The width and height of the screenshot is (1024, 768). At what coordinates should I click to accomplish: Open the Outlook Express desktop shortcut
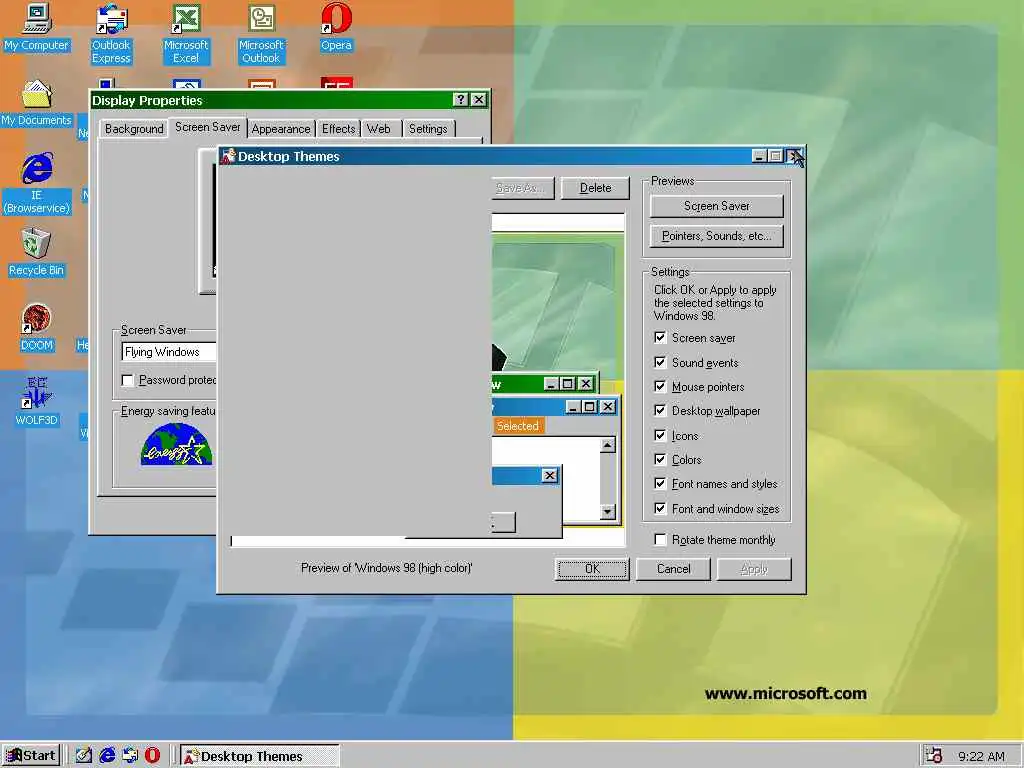pos(111,34)
